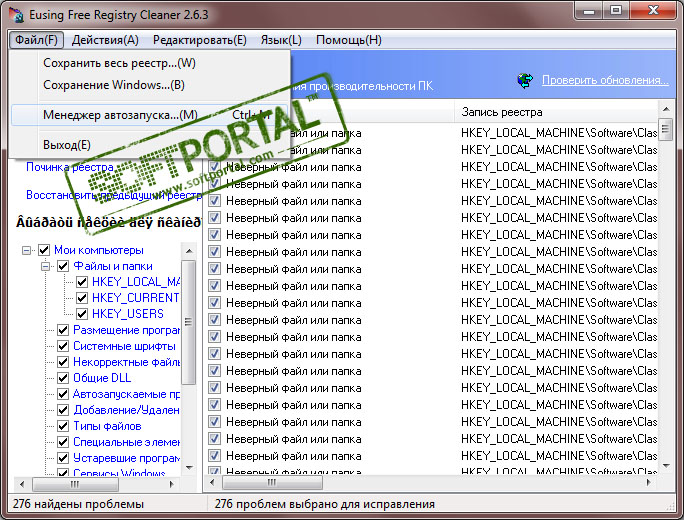Screen dimensions: 684x520
Task: Uncheck Системные шрифты checkbox
Action: tap(63, 346)
